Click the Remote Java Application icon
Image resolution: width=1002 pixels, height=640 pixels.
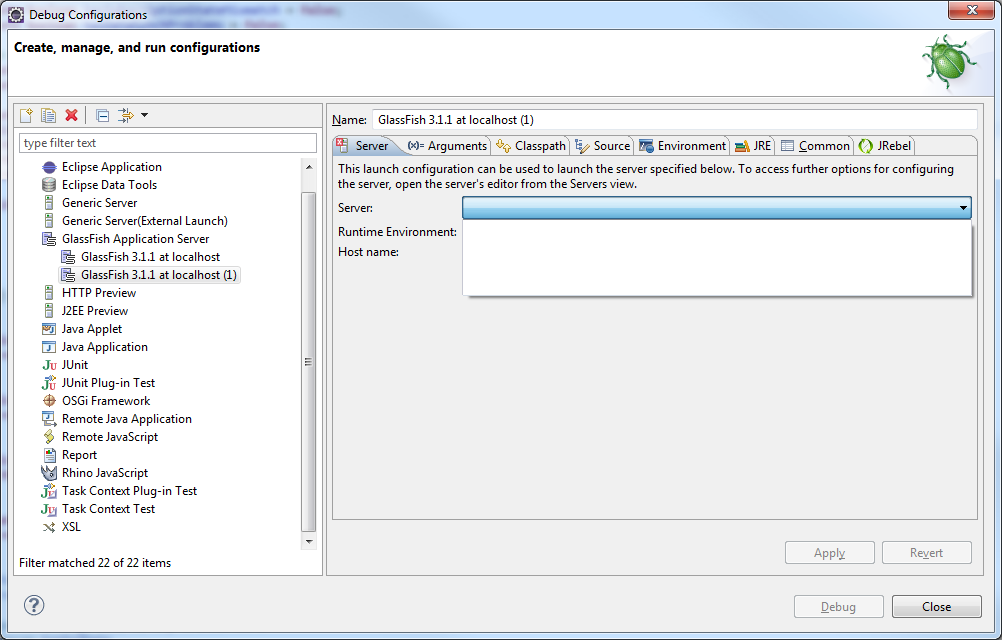coord(49,419)
